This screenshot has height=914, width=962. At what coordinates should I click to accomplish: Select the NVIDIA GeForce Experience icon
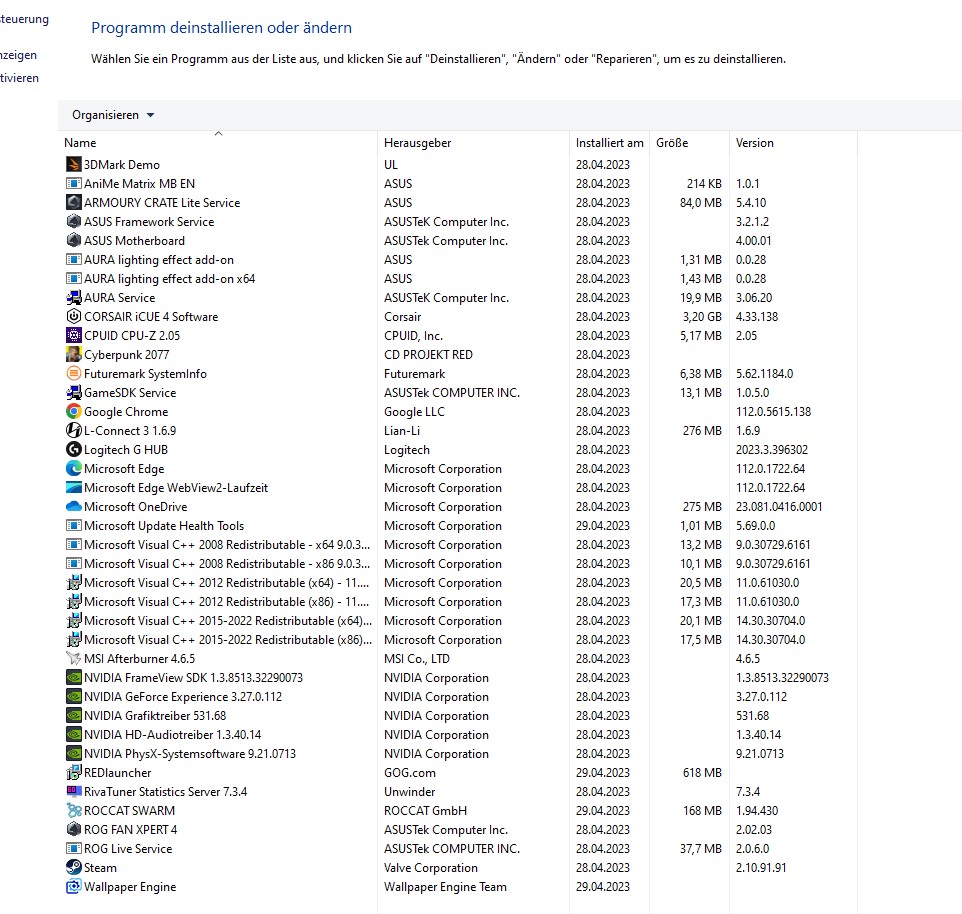[74, 697]
